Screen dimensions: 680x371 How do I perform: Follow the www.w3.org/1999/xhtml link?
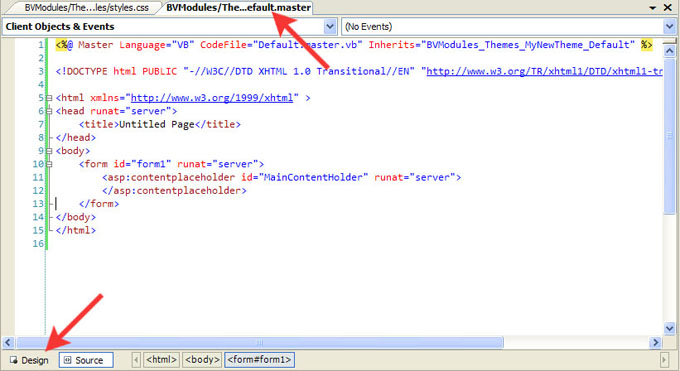tap(212, 98)
